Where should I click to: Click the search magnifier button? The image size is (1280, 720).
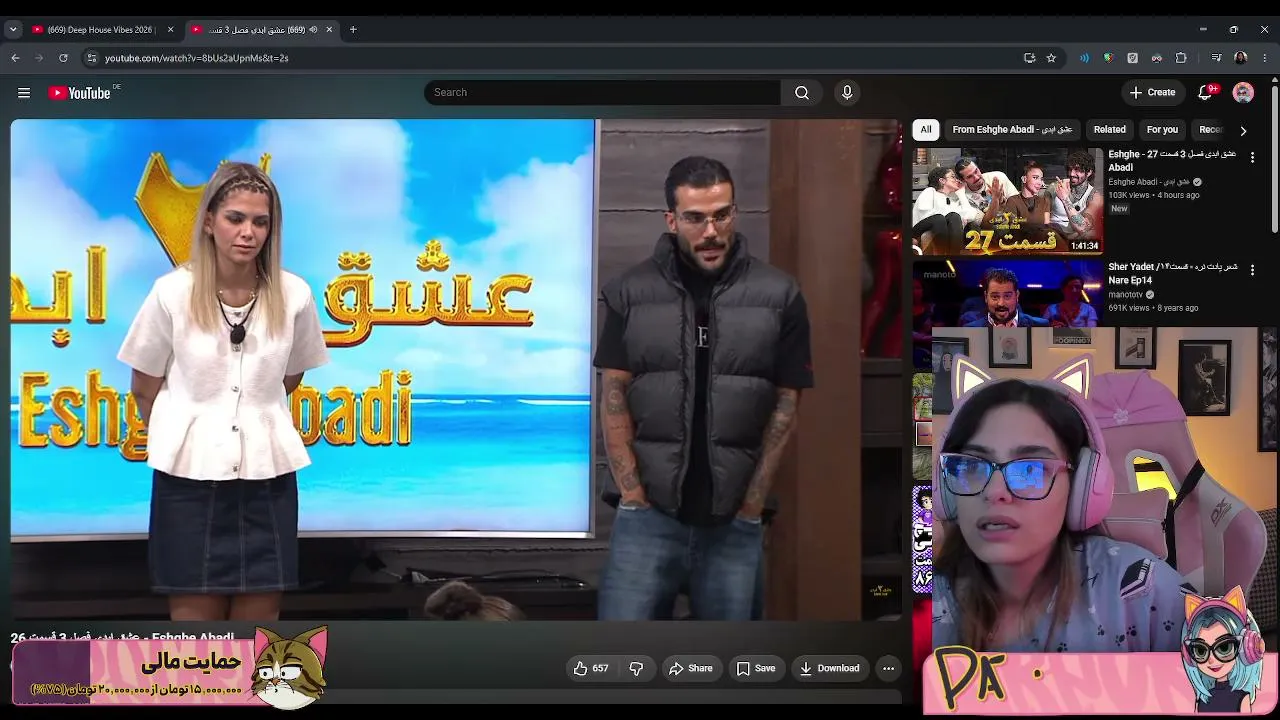point(802,93)
